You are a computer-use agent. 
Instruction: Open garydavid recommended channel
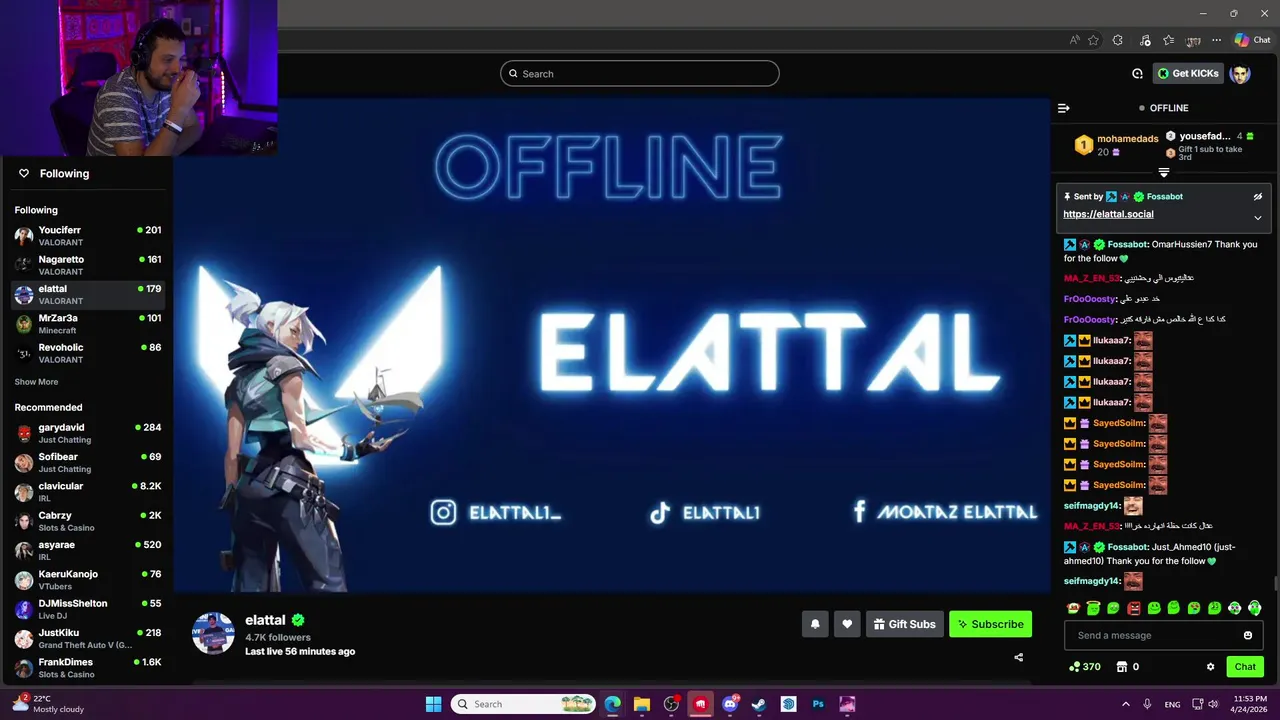(x=88, y=433)
